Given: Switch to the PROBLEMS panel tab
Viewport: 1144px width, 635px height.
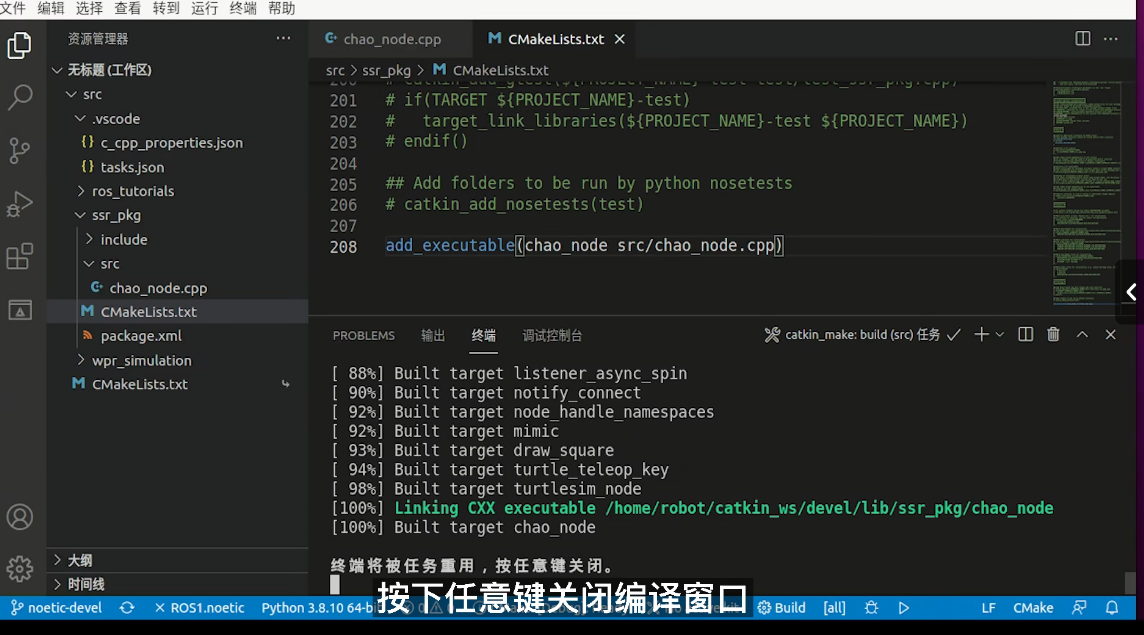Looking at the screenshot, I should pos(364,335).
